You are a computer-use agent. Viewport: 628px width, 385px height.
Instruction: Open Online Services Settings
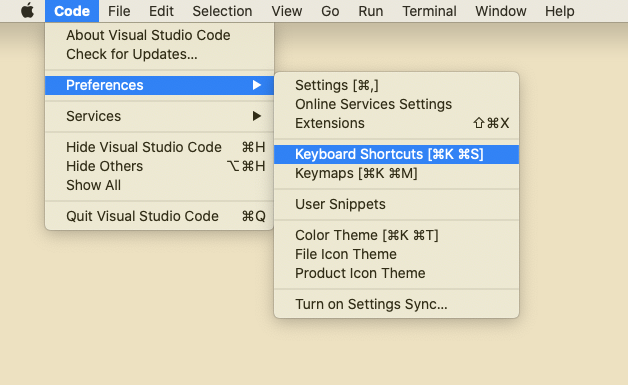(x=397, y=104)
